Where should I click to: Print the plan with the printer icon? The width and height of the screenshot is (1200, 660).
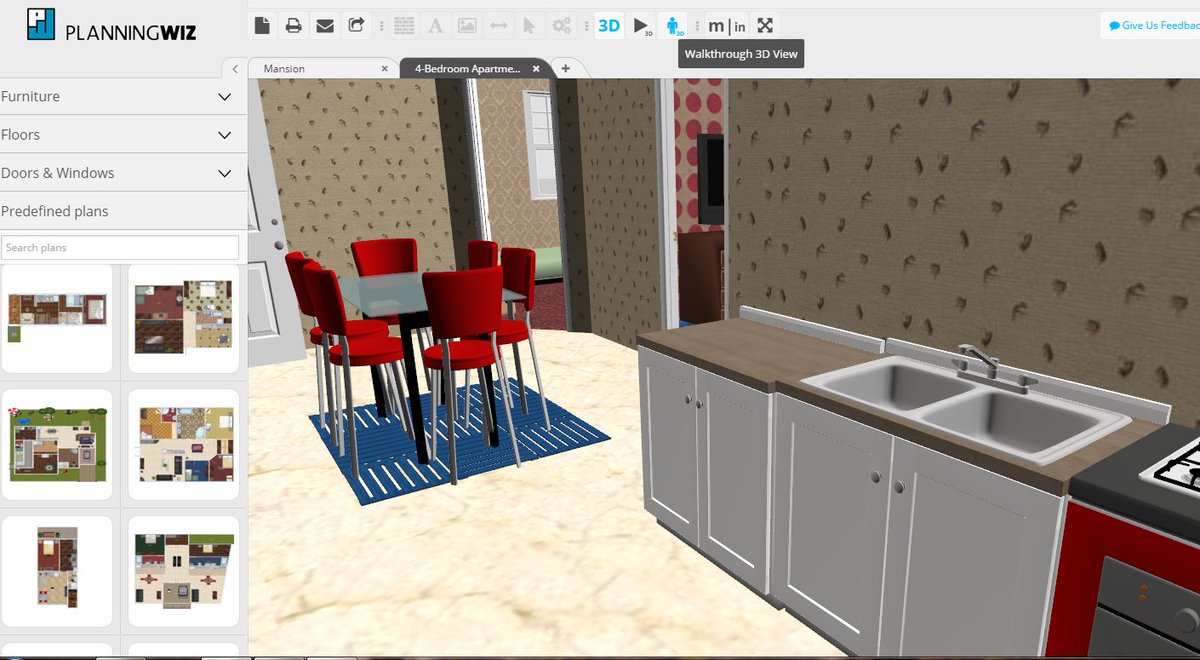293,26
